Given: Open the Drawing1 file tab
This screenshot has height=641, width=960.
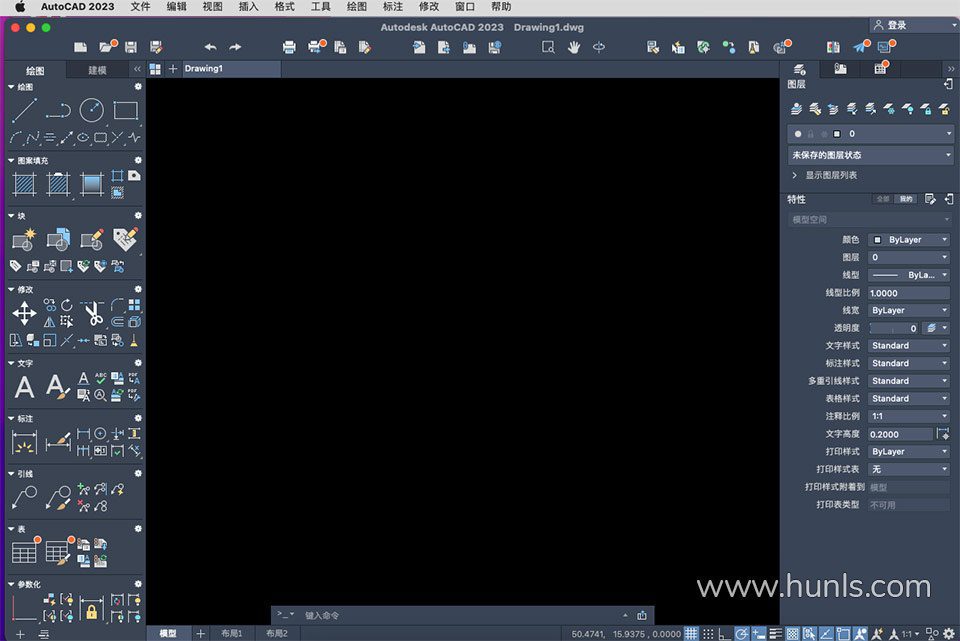Looking at the screenshot, I should click(x=231, y=69).
